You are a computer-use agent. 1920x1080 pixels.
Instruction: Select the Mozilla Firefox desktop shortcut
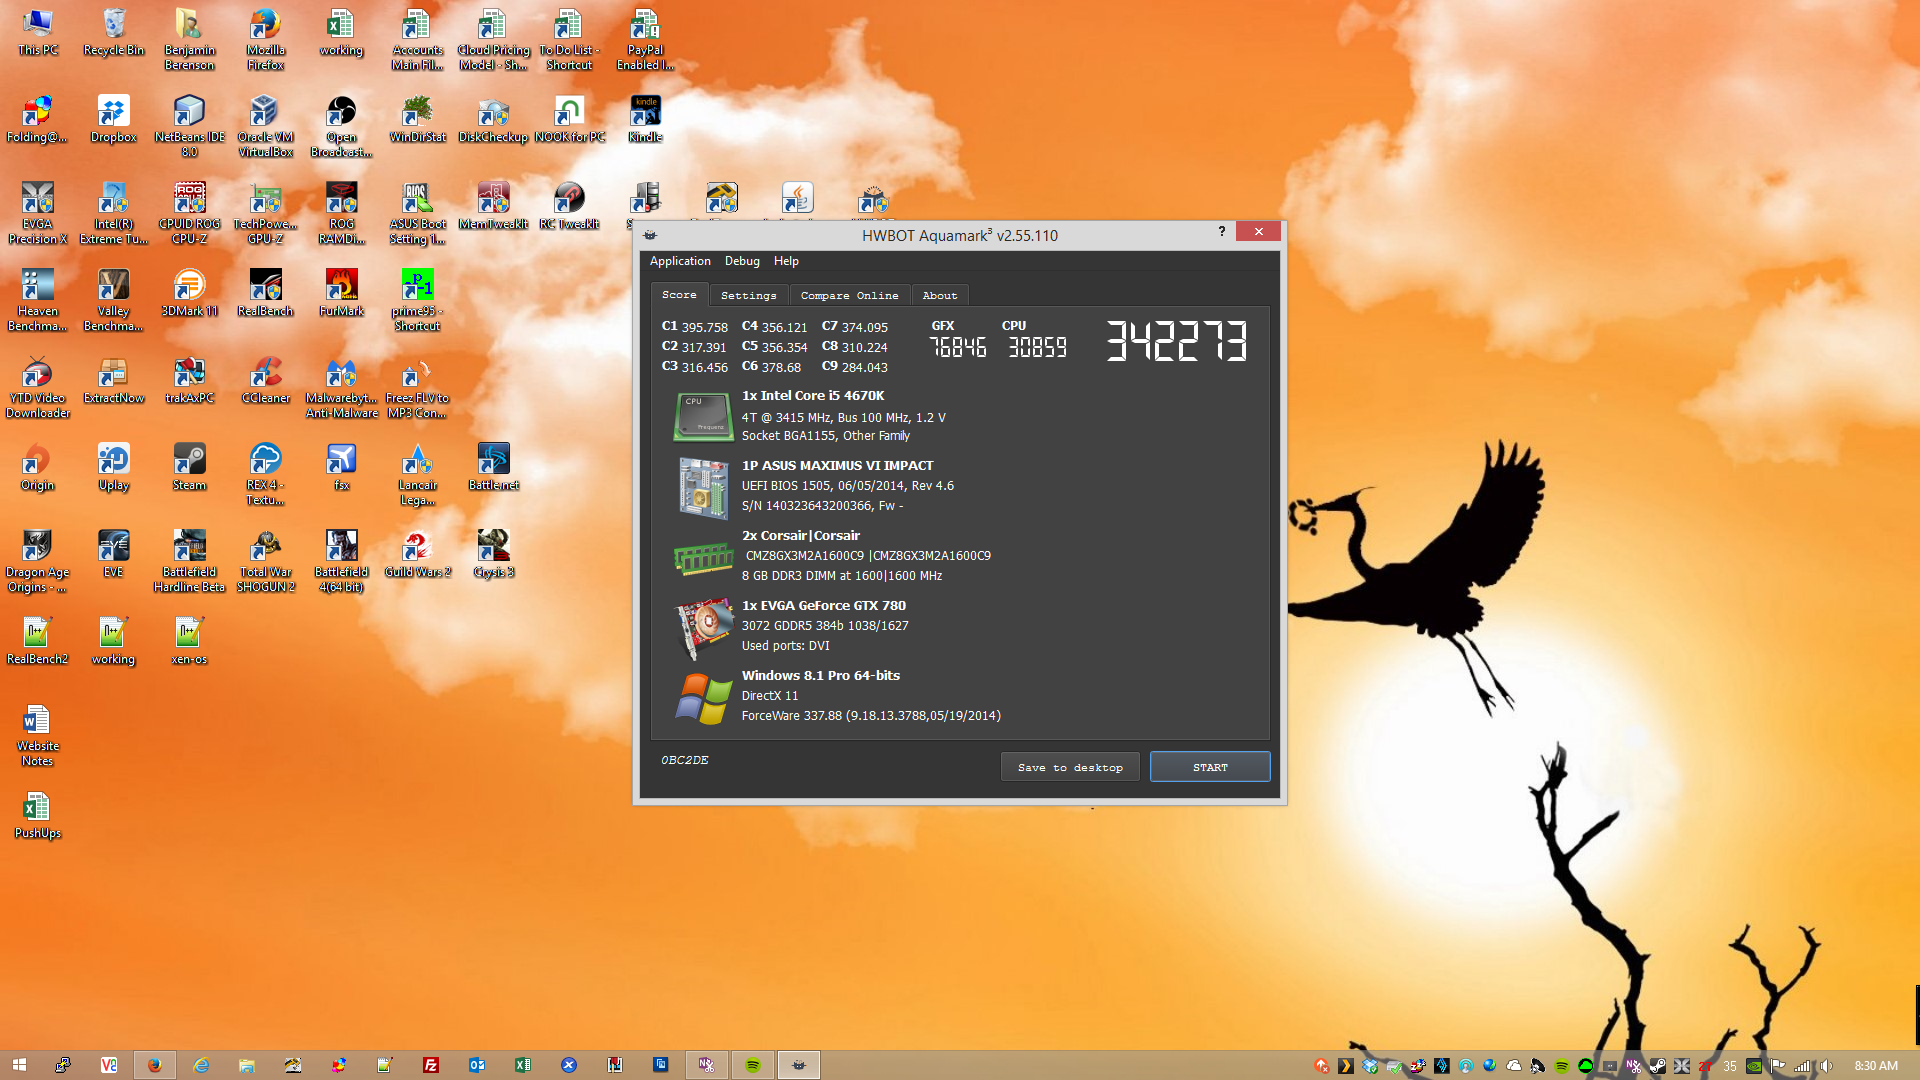click(265, 39)
